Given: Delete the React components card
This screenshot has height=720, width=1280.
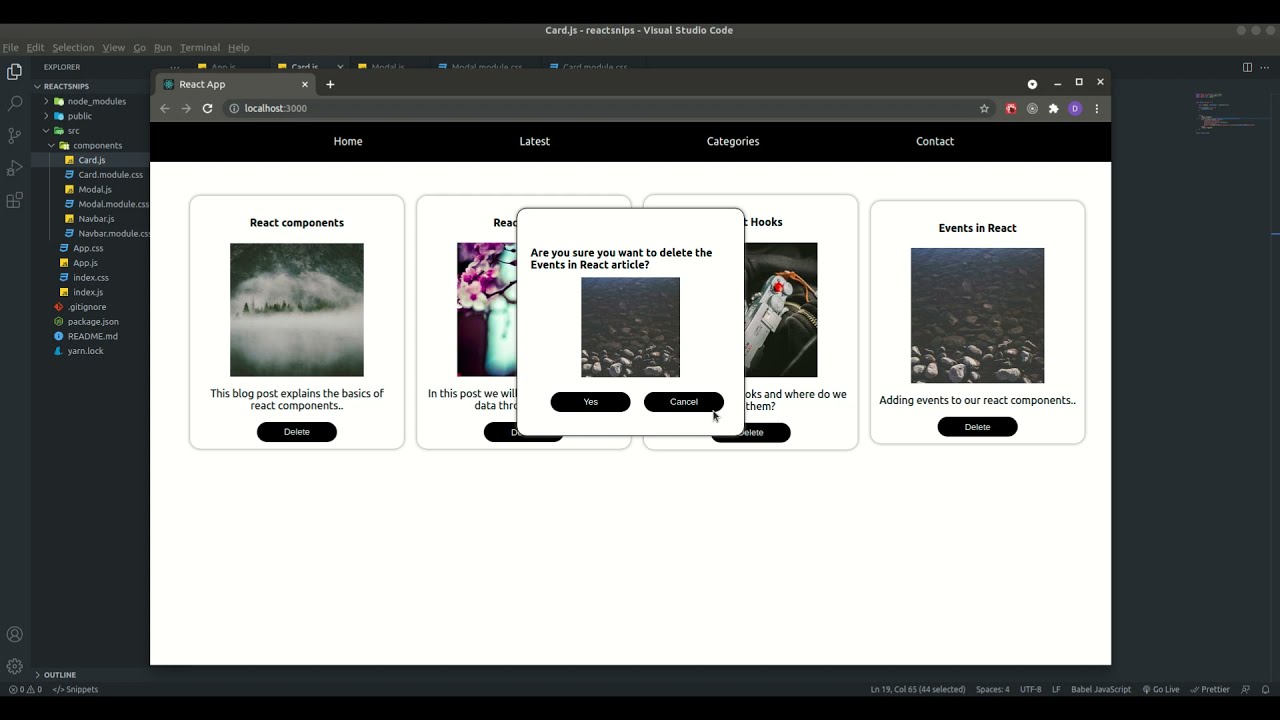Looking at the screenshot, I should 297,432.
